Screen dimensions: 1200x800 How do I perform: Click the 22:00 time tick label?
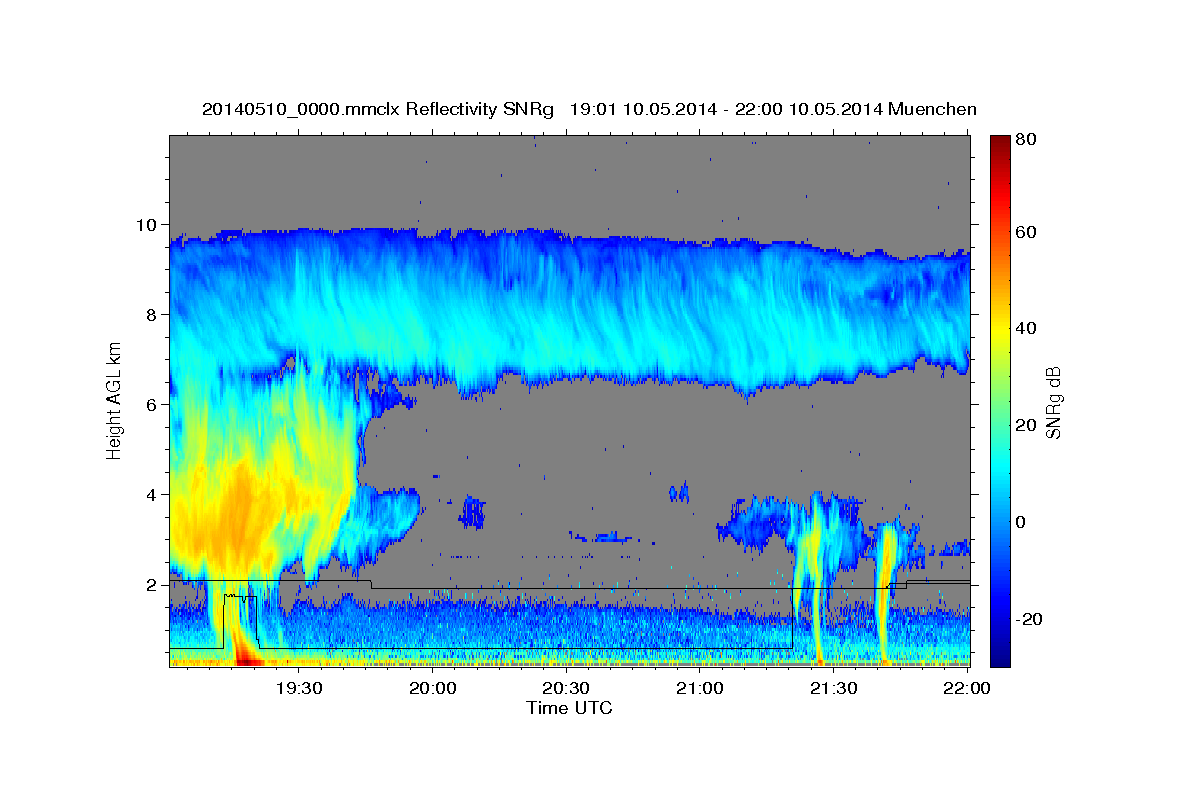pos(967,688)
